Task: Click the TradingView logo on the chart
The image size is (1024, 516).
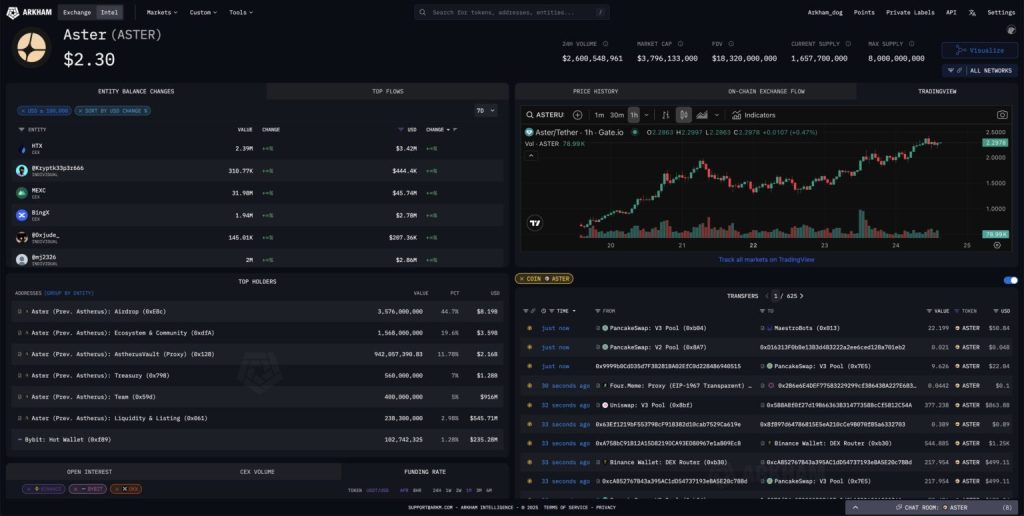Action: pyautogui.click(x=535, y=223)
